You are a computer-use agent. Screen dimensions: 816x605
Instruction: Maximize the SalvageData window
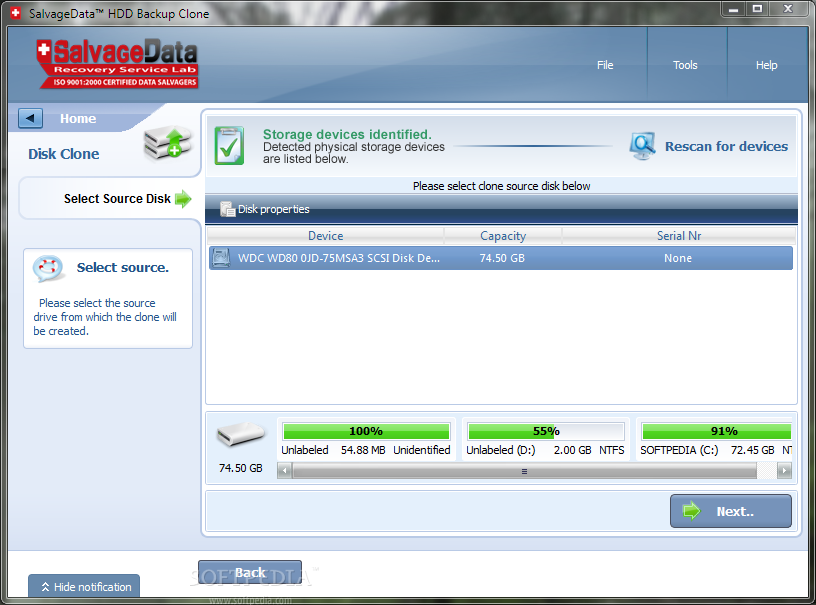758,9
